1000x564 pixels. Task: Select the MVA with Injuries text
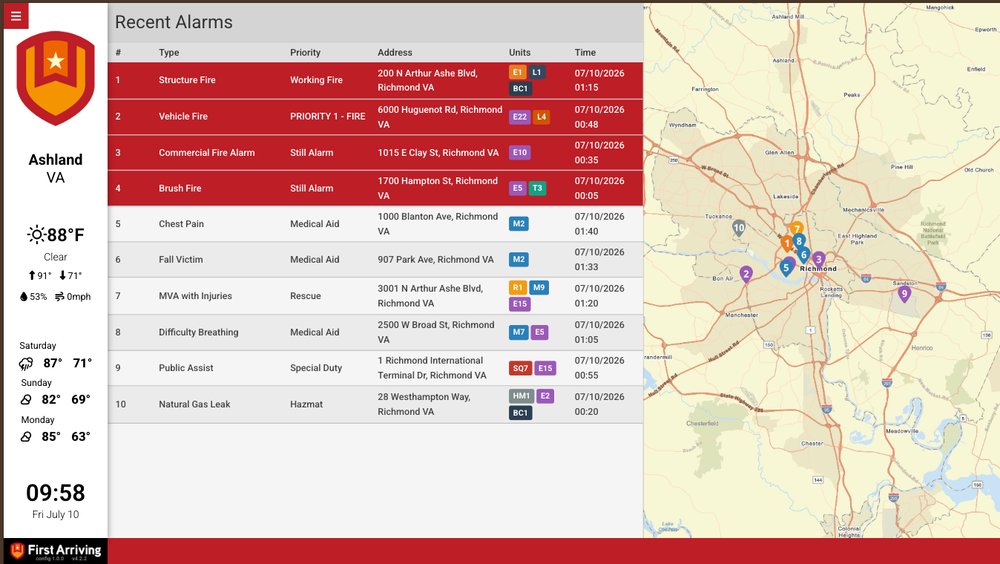pos(195,296)
